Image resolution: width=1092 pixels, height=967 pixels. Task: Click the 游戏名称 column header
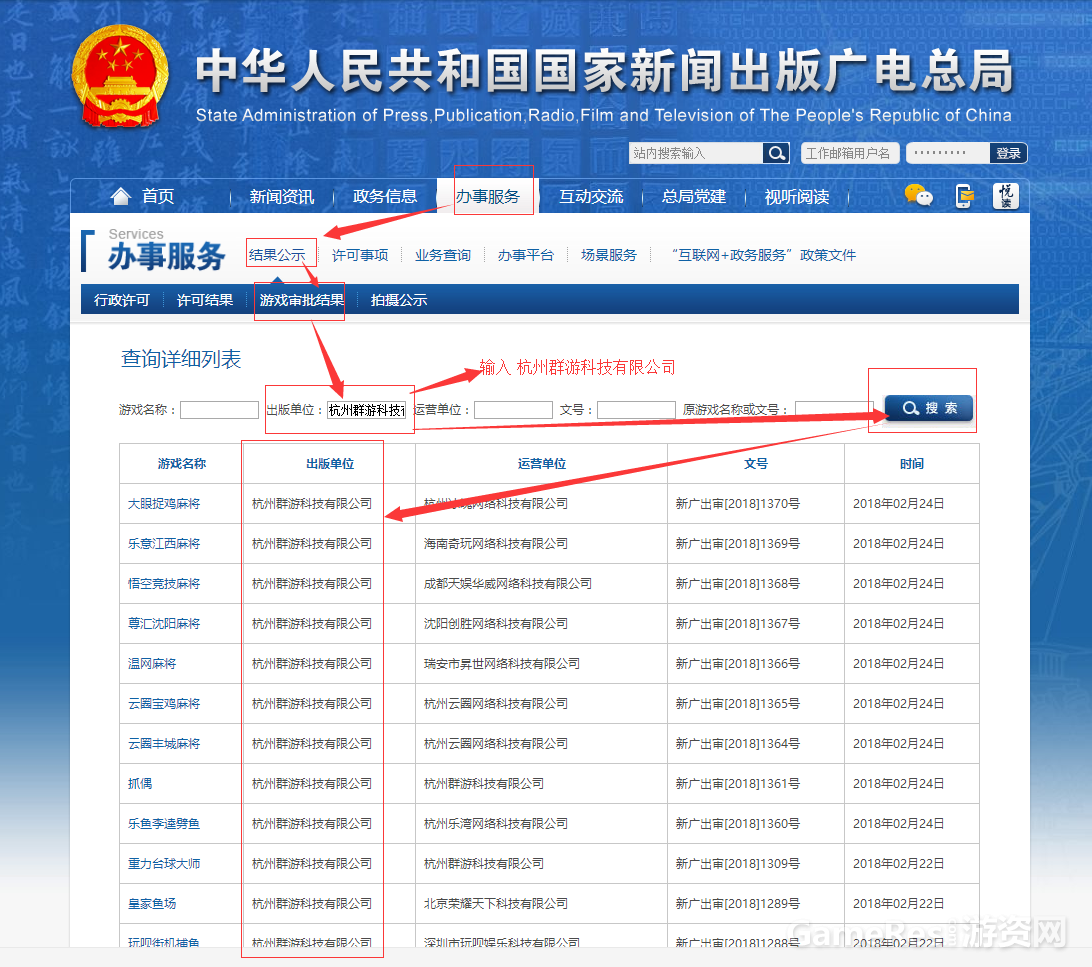(x=181, y=464)
